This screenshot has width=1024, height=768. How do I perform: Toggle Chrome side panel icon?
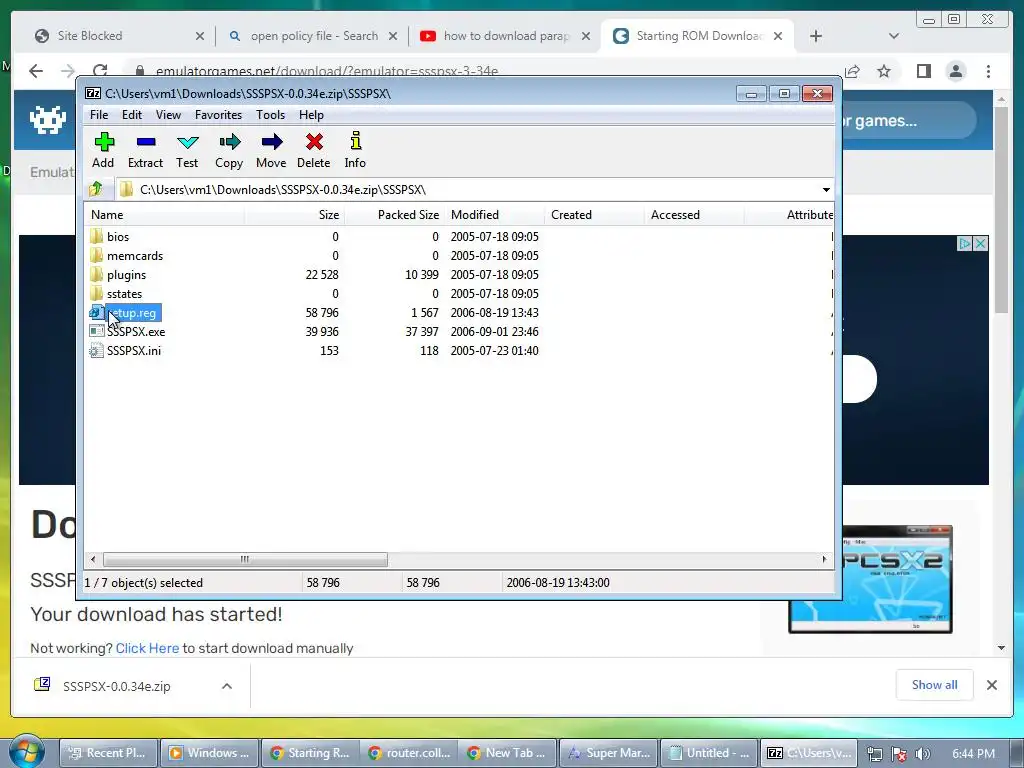pos(923,71)
